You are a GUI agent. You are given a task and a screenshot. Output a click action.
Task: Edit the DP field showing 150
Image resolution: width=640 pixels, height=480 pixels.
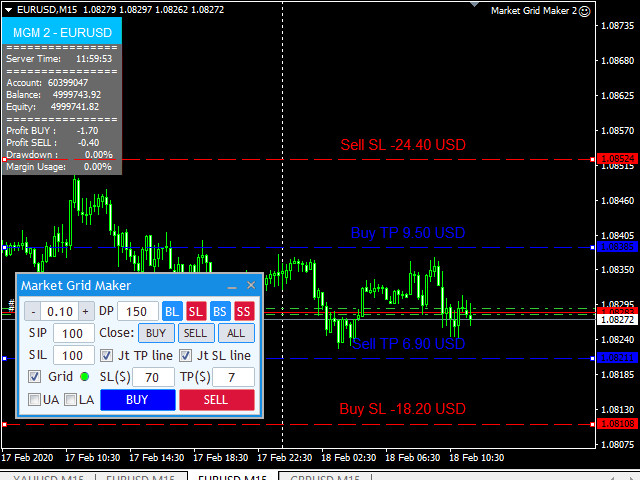click(x=138, y=312)
